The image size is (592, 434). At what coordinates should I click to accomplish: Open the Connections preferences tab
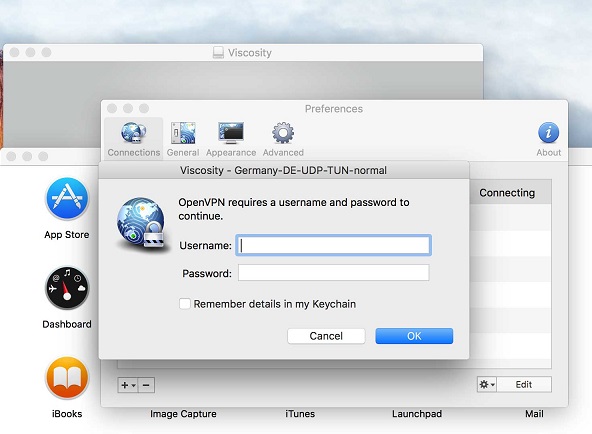tap(134, 139)
